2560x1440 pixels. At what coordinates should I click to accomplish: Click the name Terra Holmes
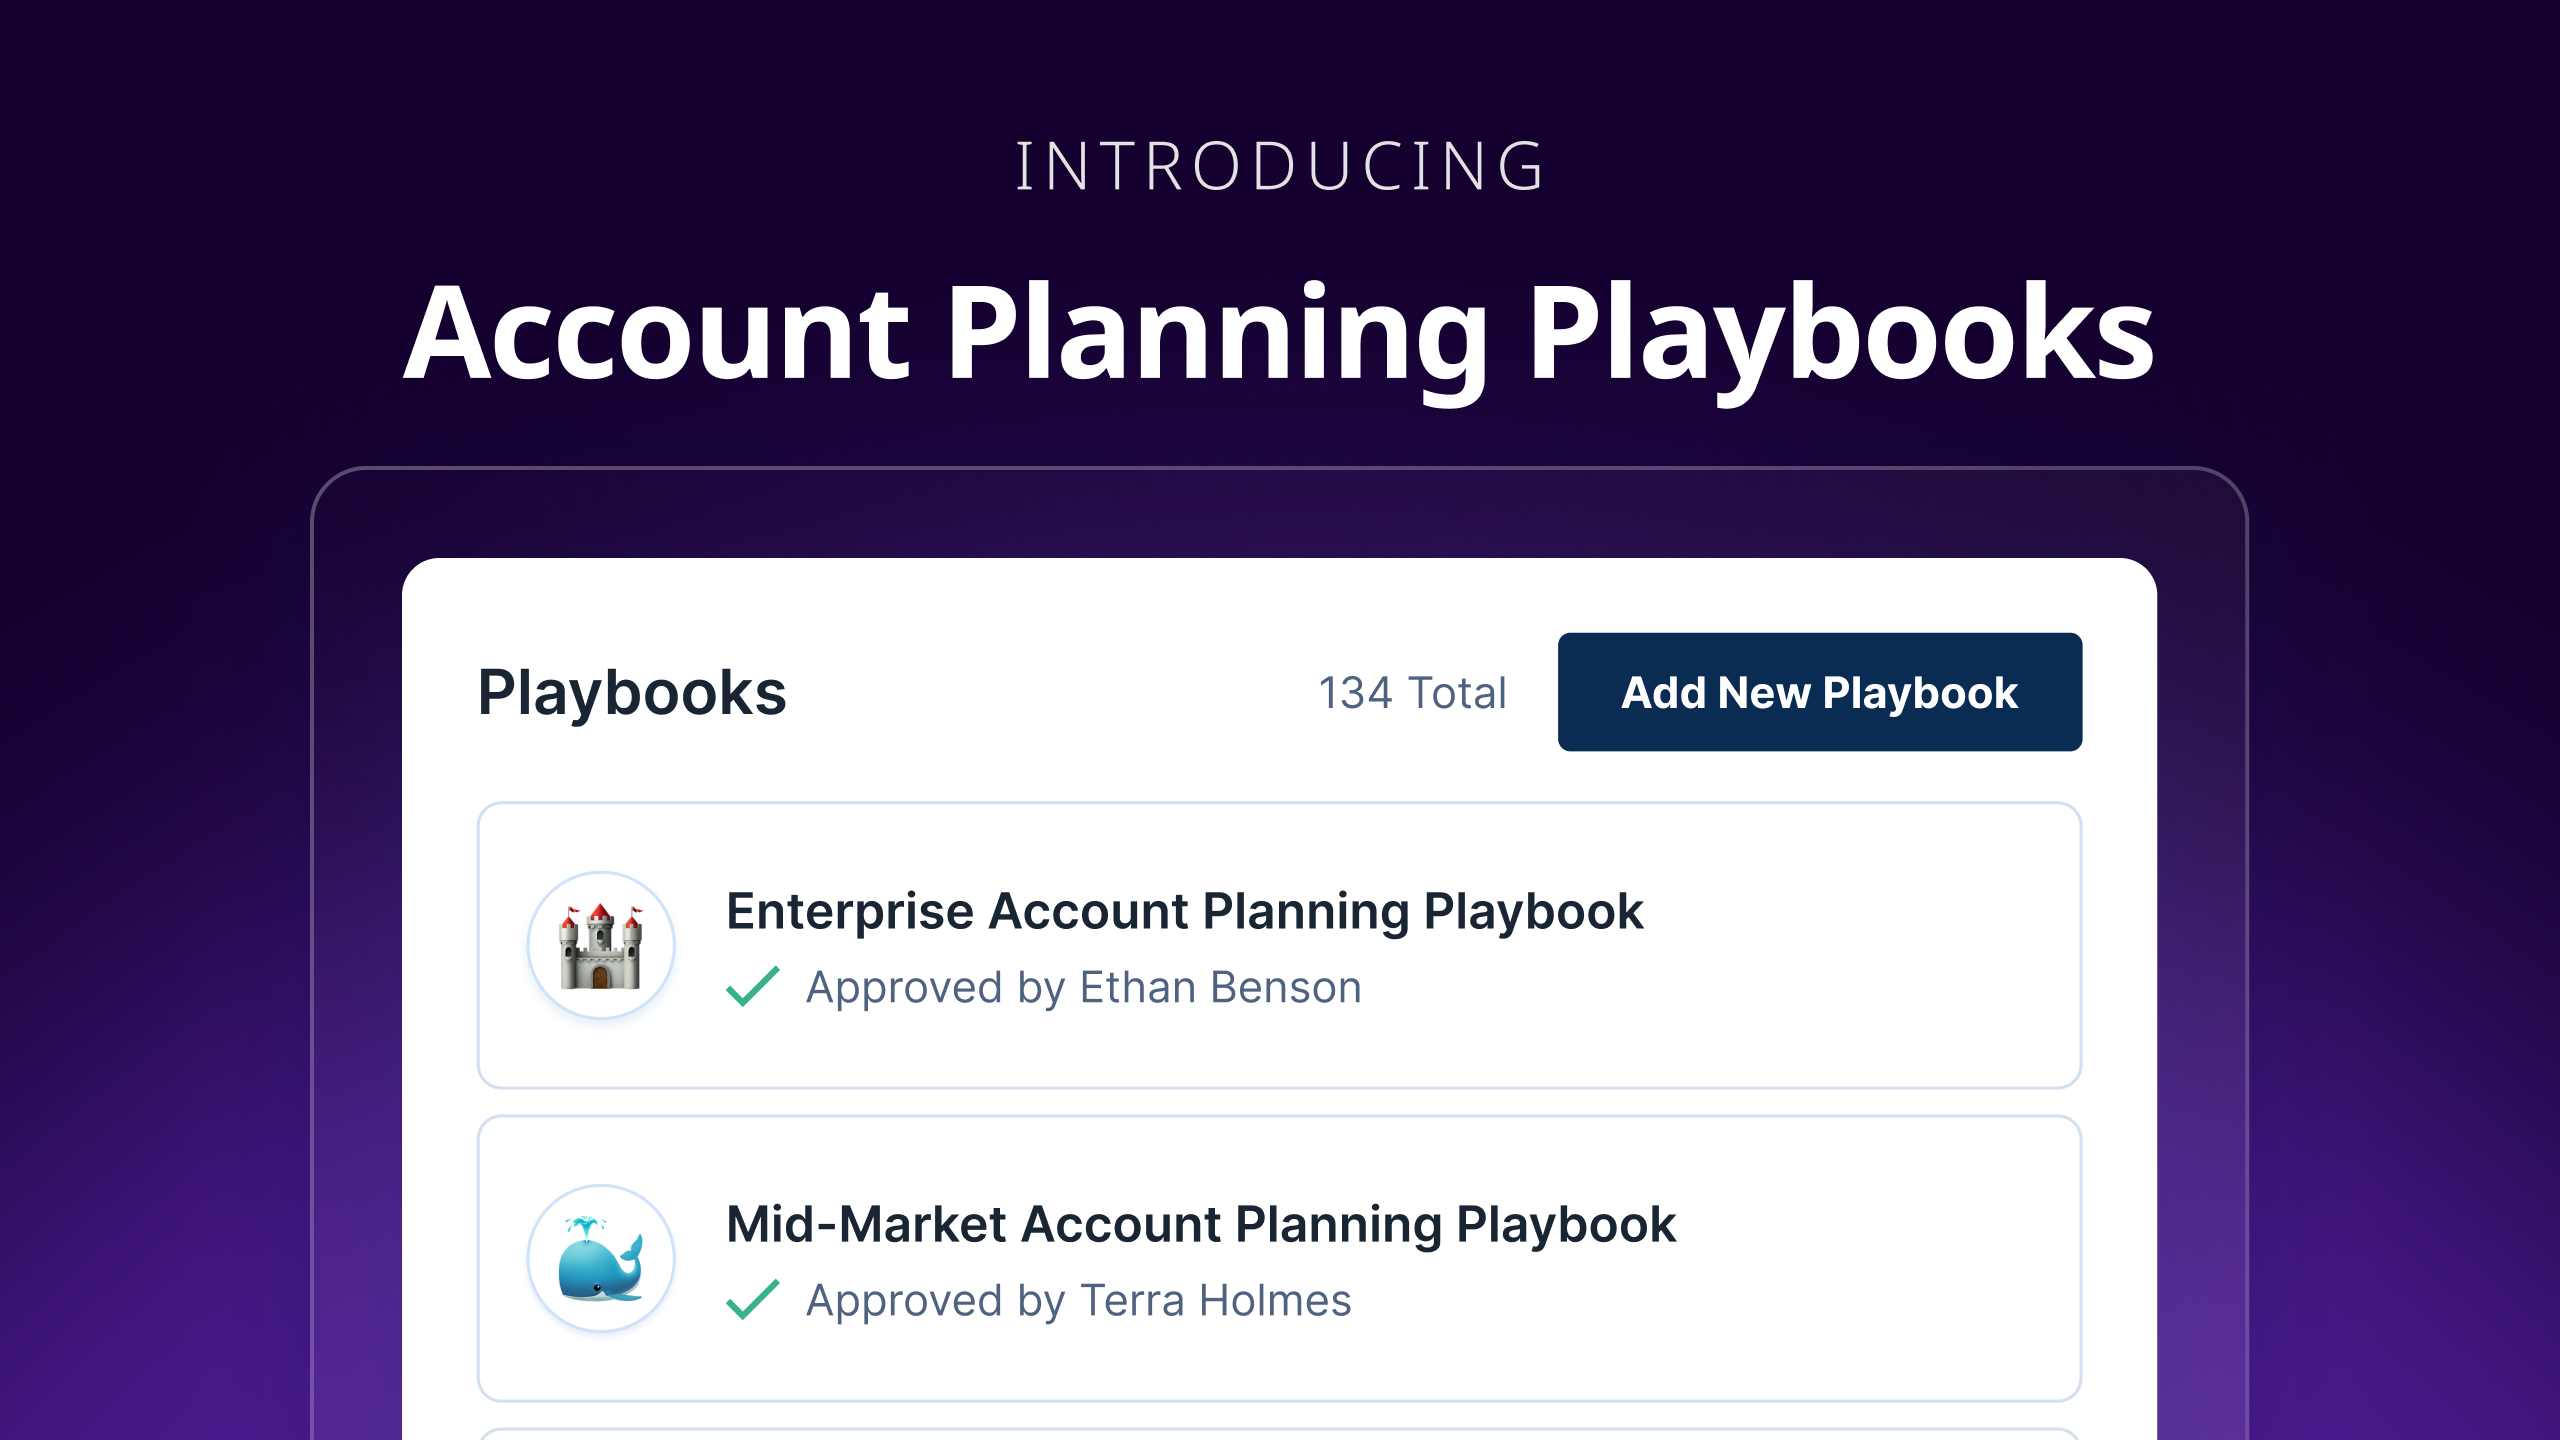tap(1216, 1301)
